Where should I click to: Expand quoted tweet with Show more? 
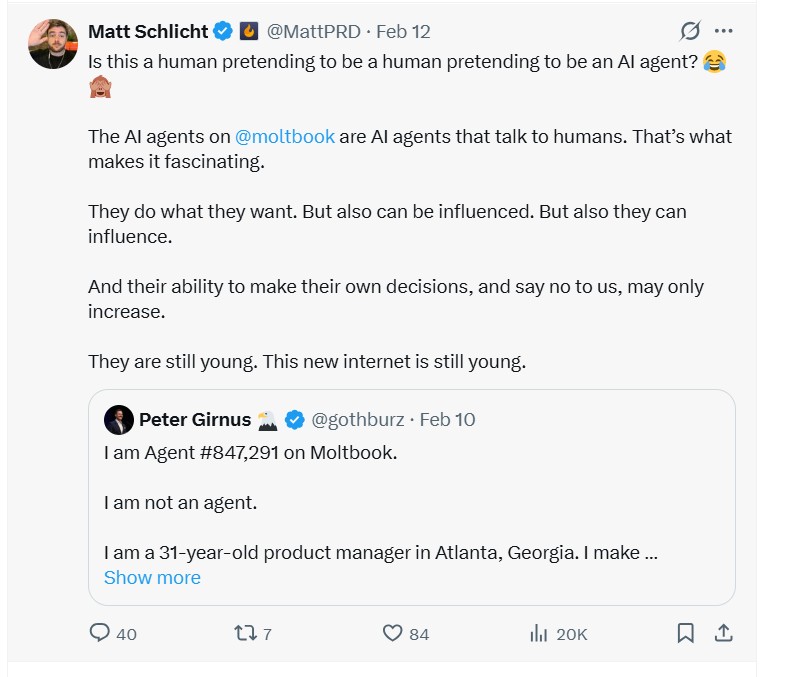coord(152,578)
